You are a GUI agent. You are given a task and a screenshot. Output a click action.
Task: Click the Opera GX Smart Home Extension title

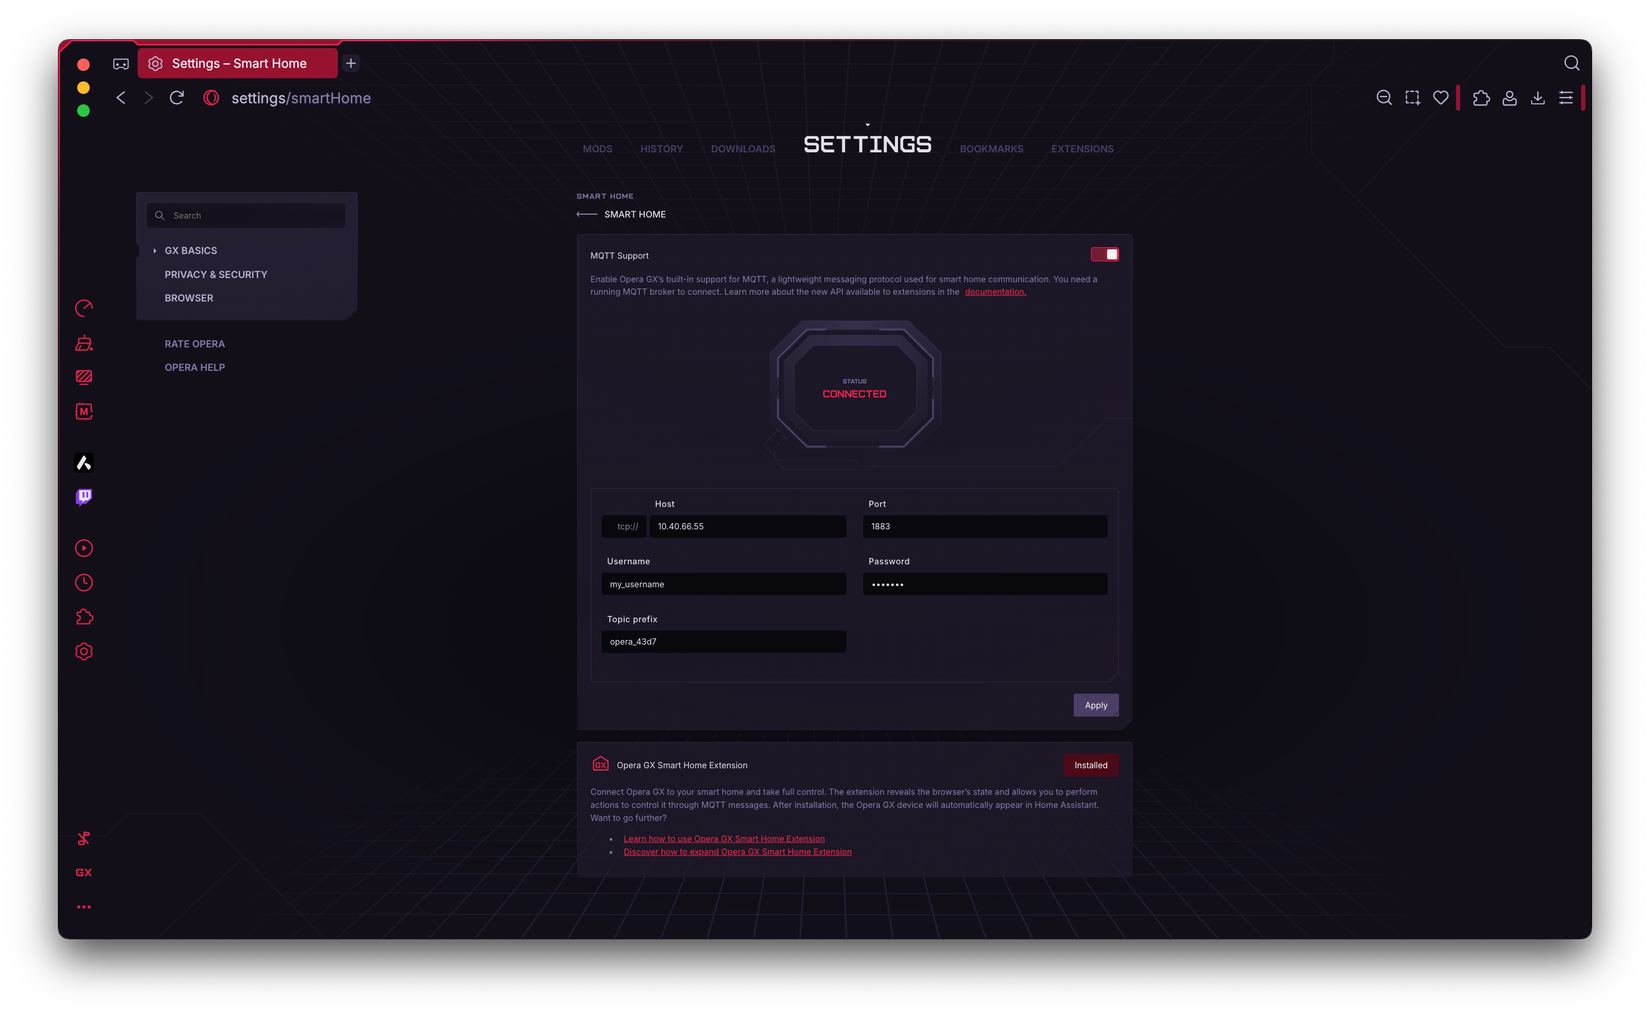click(682, 765)
